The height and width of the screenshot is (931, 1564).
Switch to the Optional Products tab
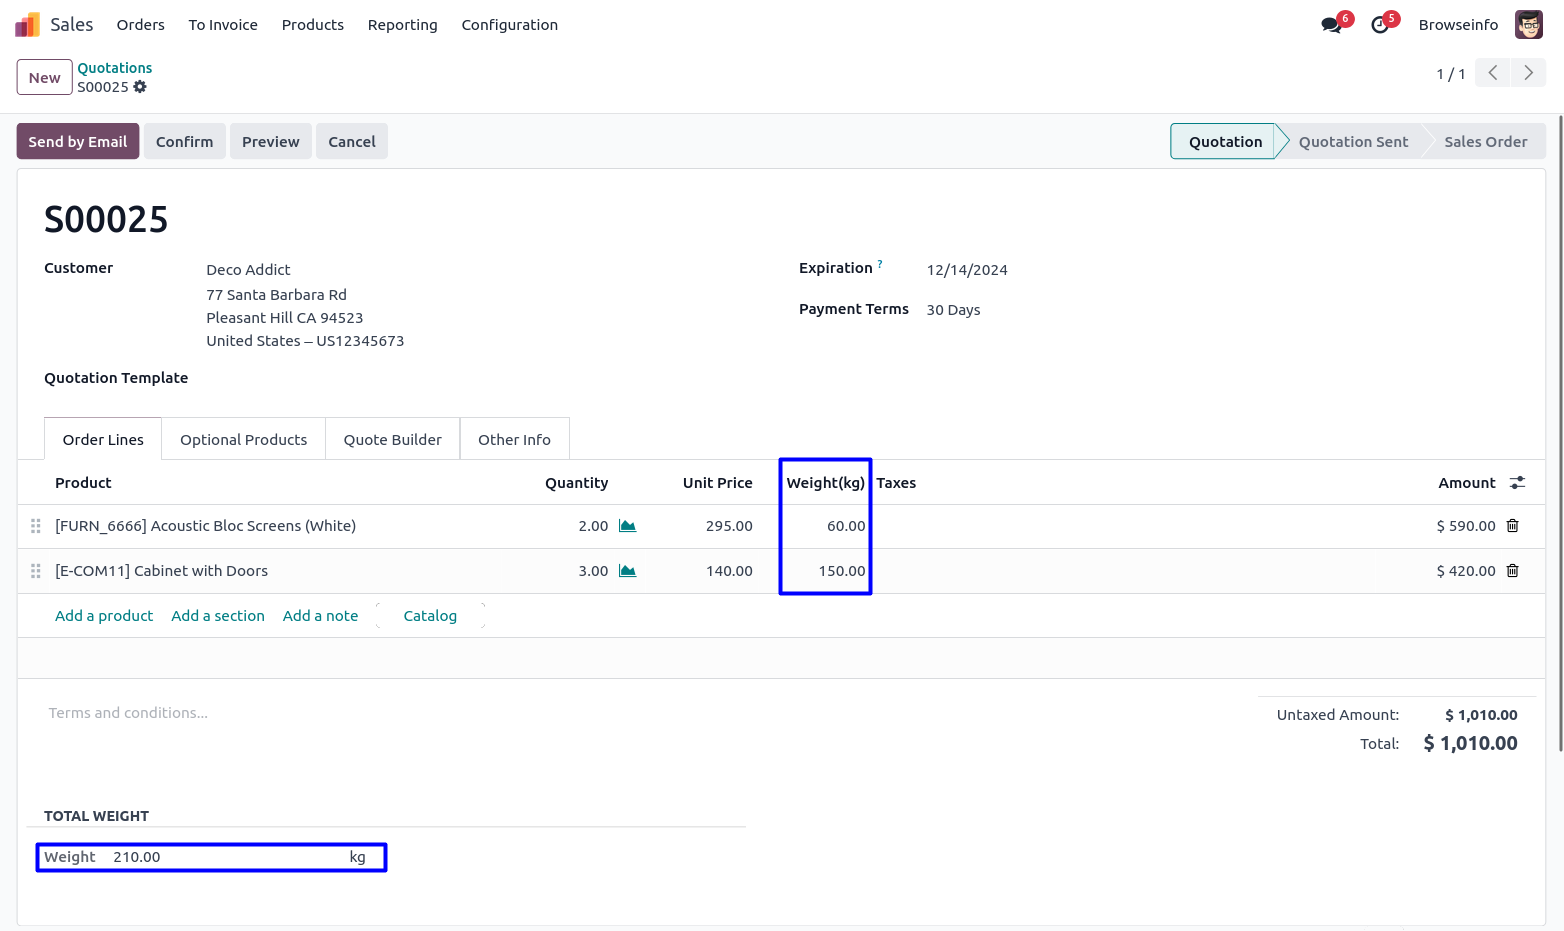tap(243, 440)
